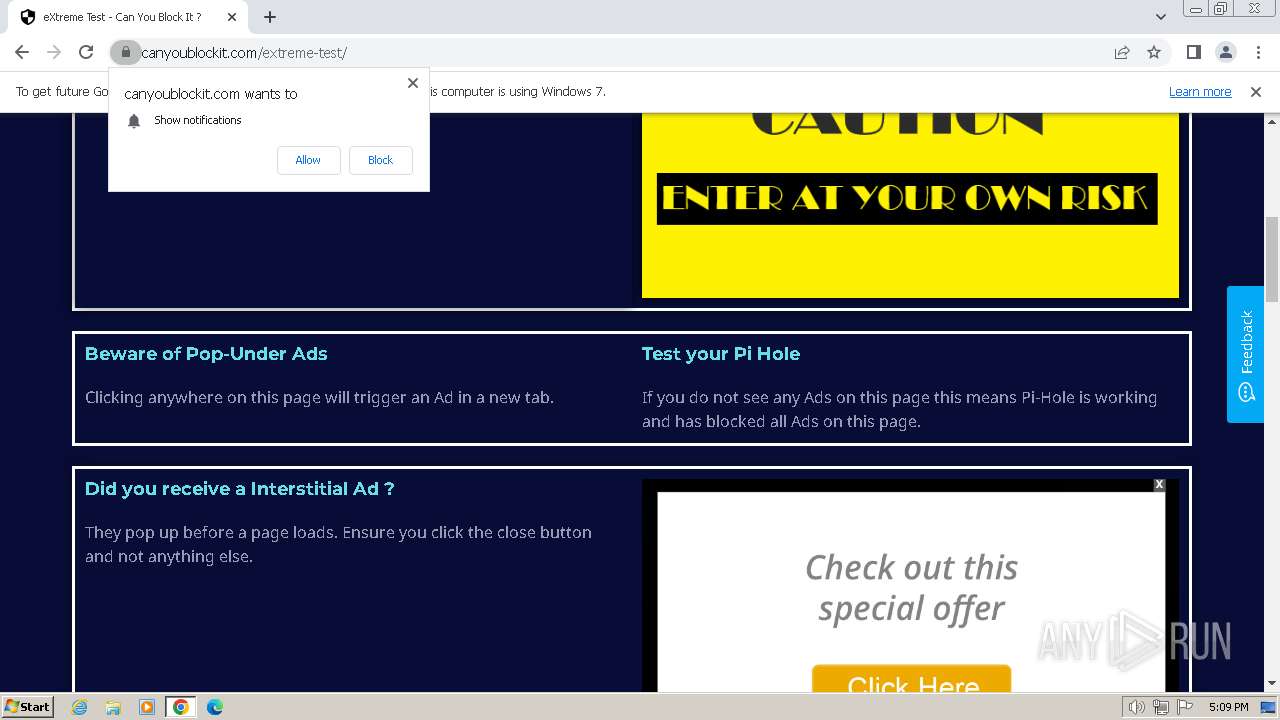Viewport: 1280px width, 720px height.
Task: Click the bell icon beside Show notifications
Action: click(134, 121)
